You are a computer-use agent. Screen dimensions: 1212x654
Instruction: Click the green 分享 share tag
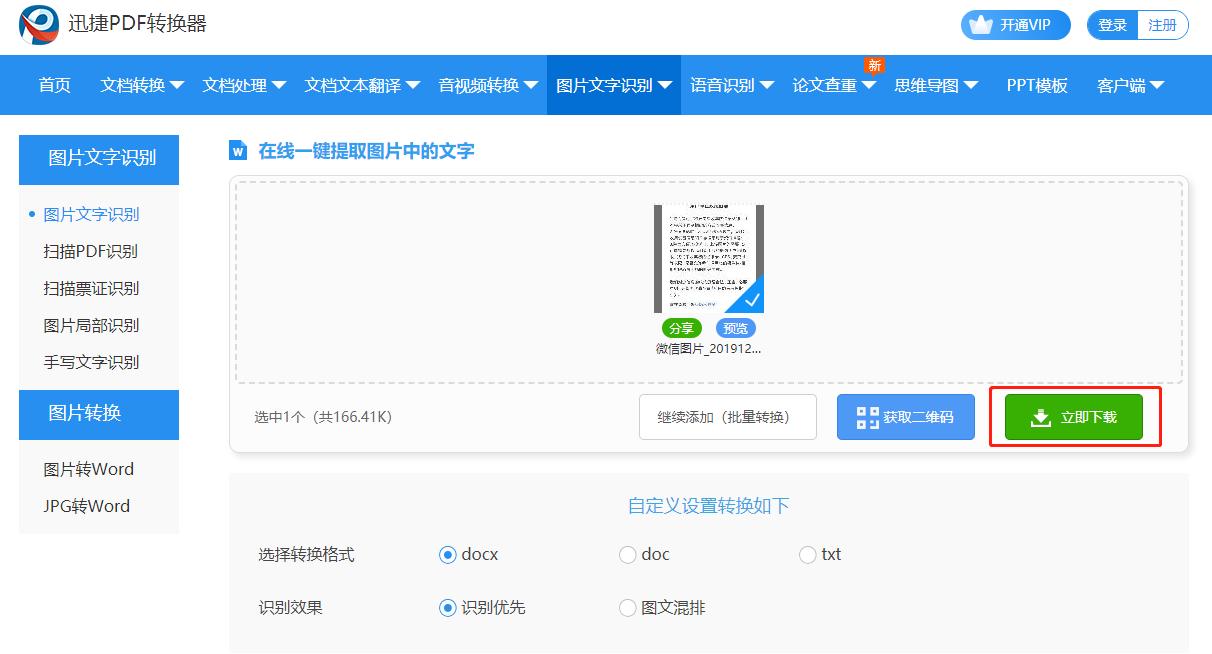681,327
